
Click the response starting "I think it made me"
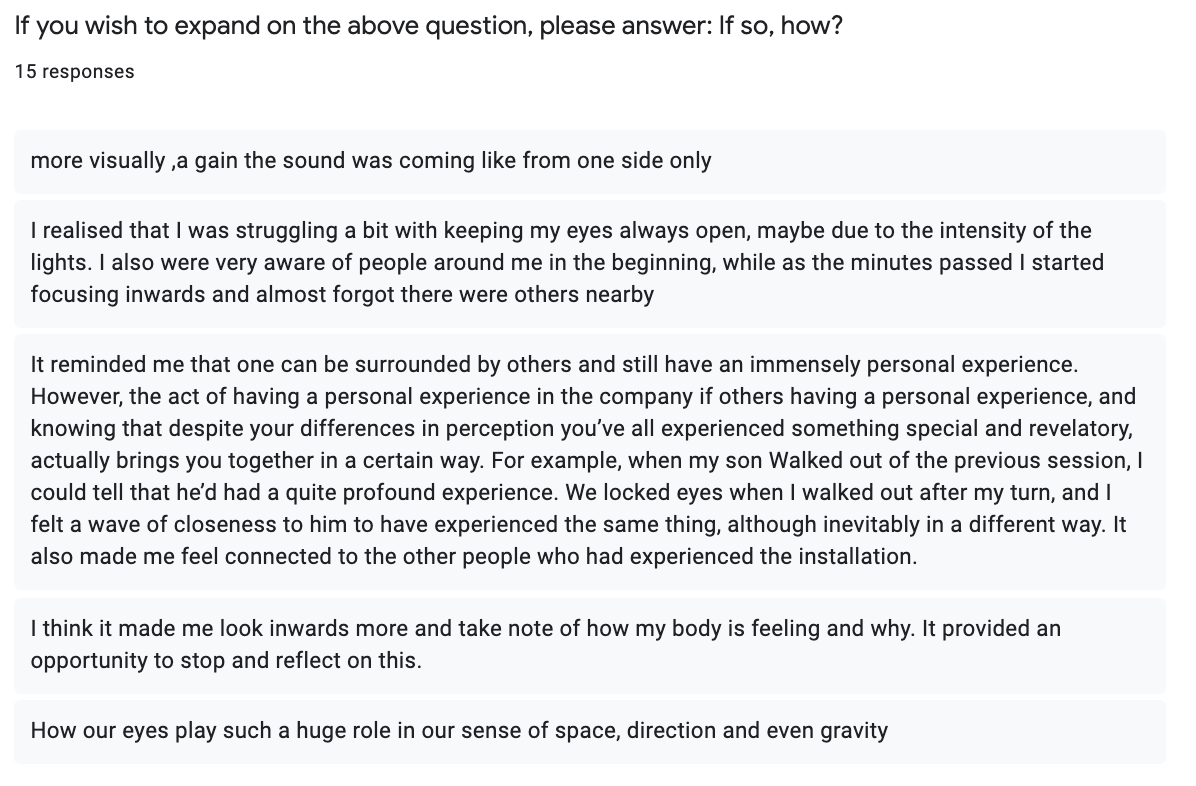click(x=545, y=645)
